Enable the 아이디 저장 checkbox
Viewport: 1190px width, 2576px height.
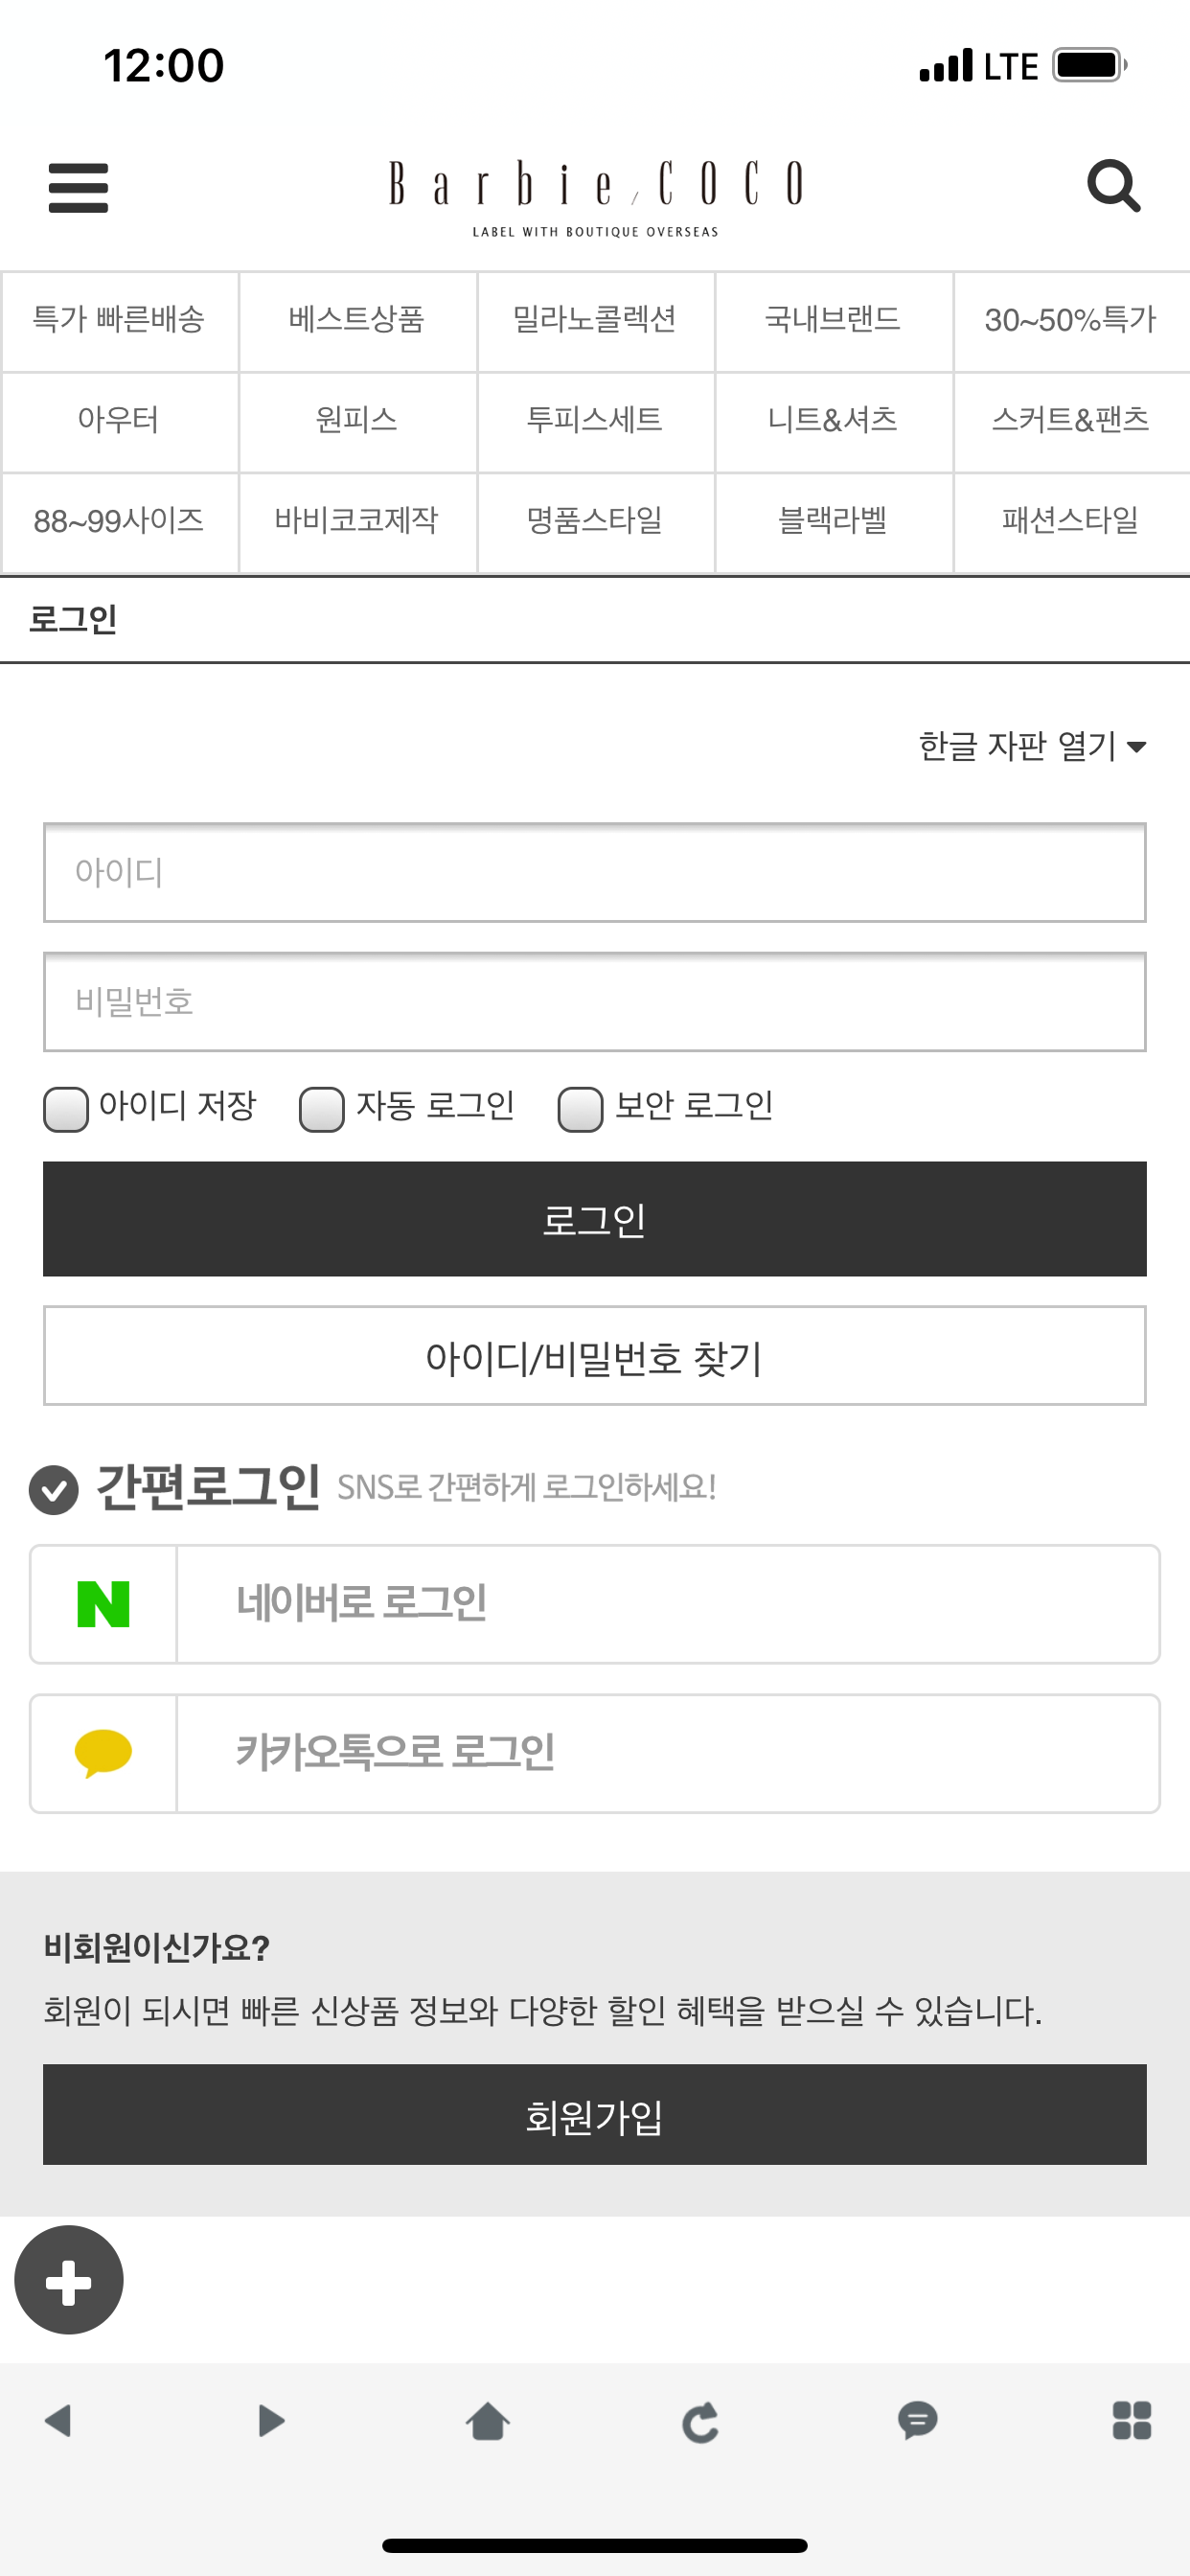[66, 1109]
